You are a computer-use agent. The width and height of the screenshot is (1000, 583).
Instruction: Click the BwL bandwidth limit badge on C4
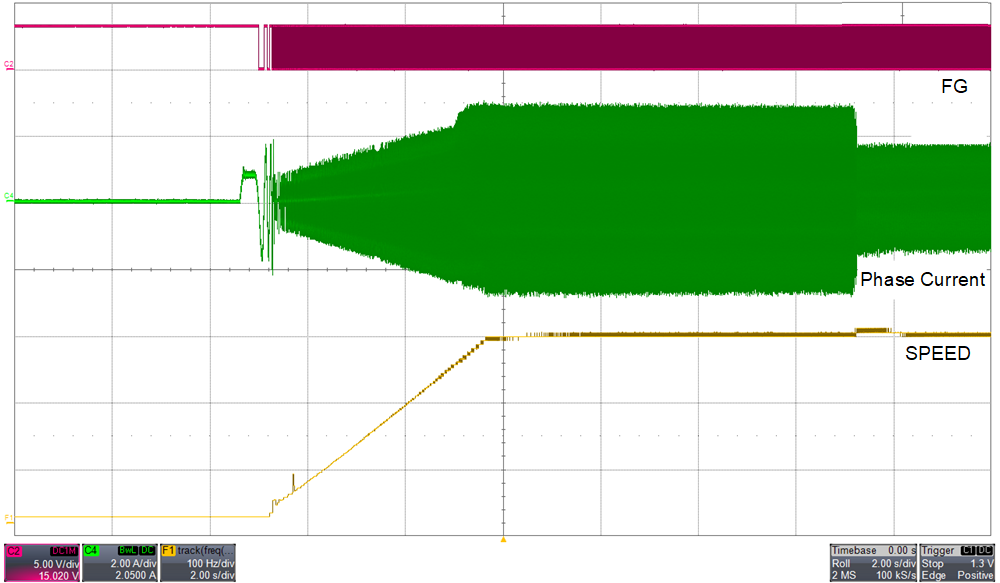pos(127,550)
